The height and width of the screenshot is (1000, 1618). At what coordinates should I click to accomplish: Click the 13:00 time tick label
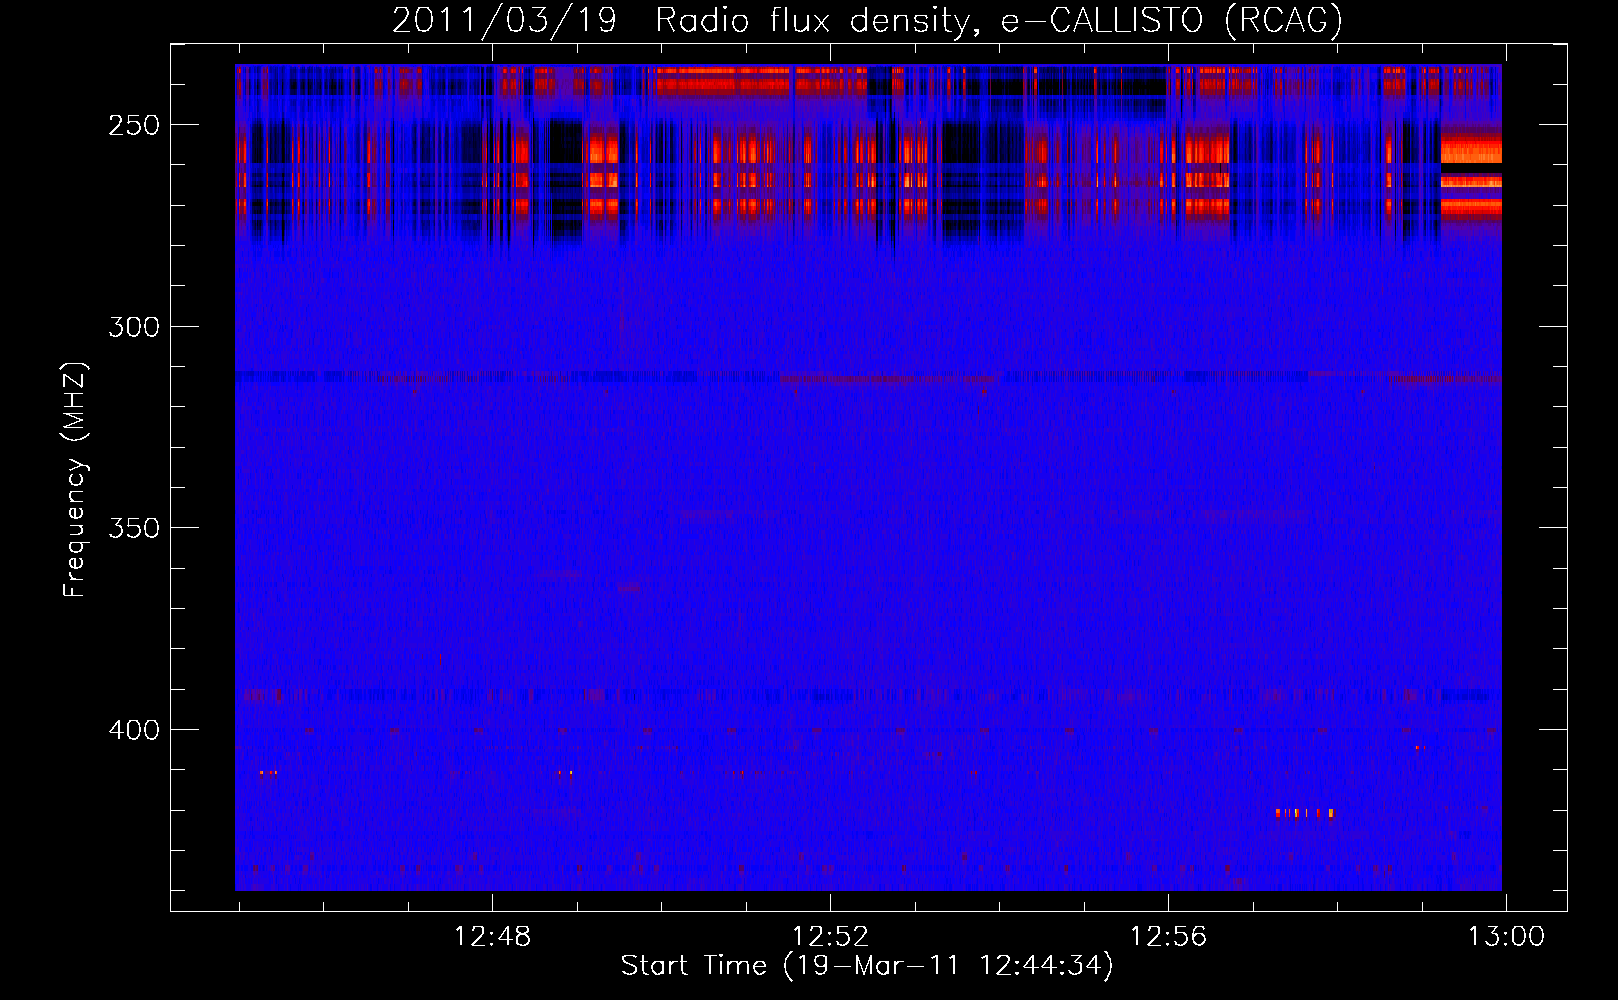pyautogui.click(x=1506, y=937)
